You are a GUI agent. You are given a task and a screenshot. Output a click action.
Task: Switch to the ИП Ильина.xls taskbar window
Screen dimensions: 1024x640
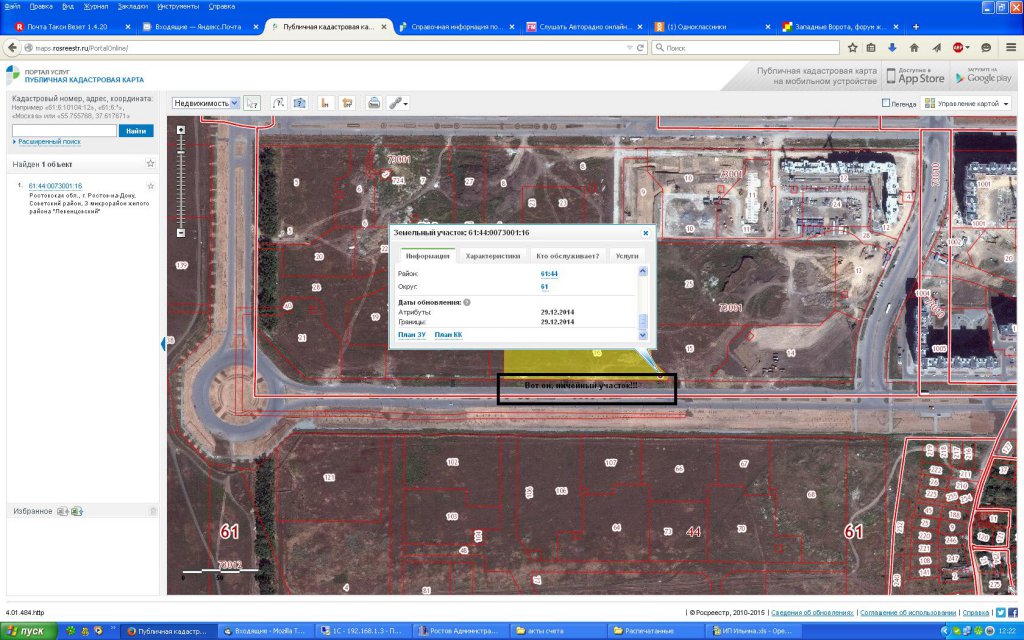754,631
